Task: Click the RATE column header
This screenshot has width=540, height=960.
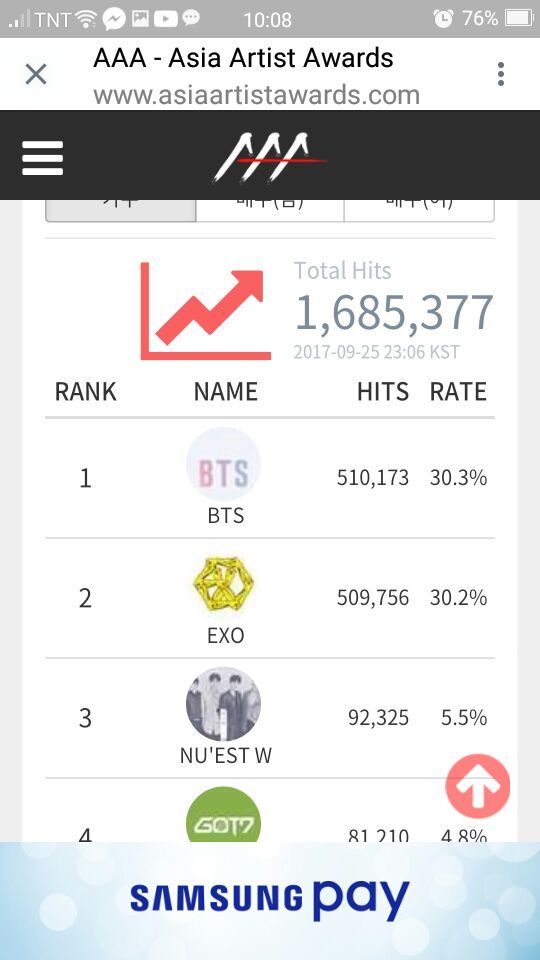Action: (x=458, y=392)
